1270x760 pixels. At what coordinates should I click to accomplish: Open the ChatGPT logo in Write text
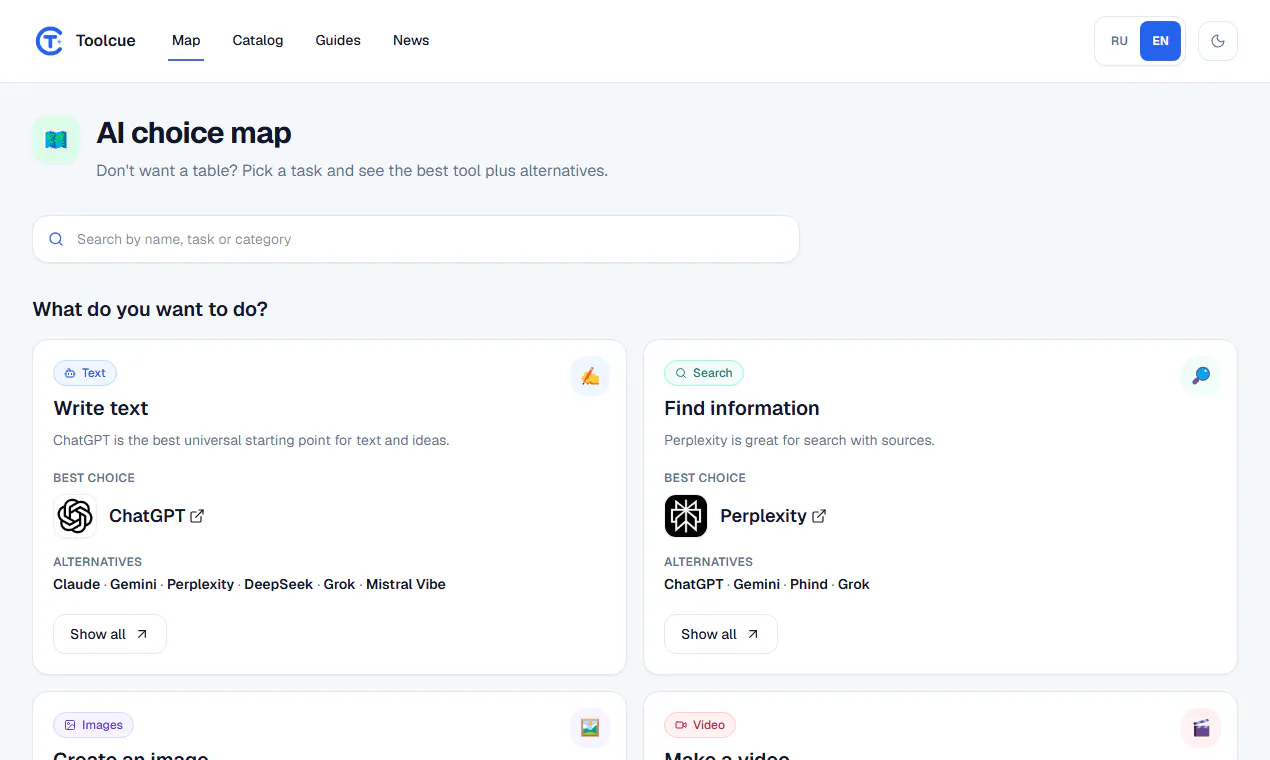[x=75, y=516]
